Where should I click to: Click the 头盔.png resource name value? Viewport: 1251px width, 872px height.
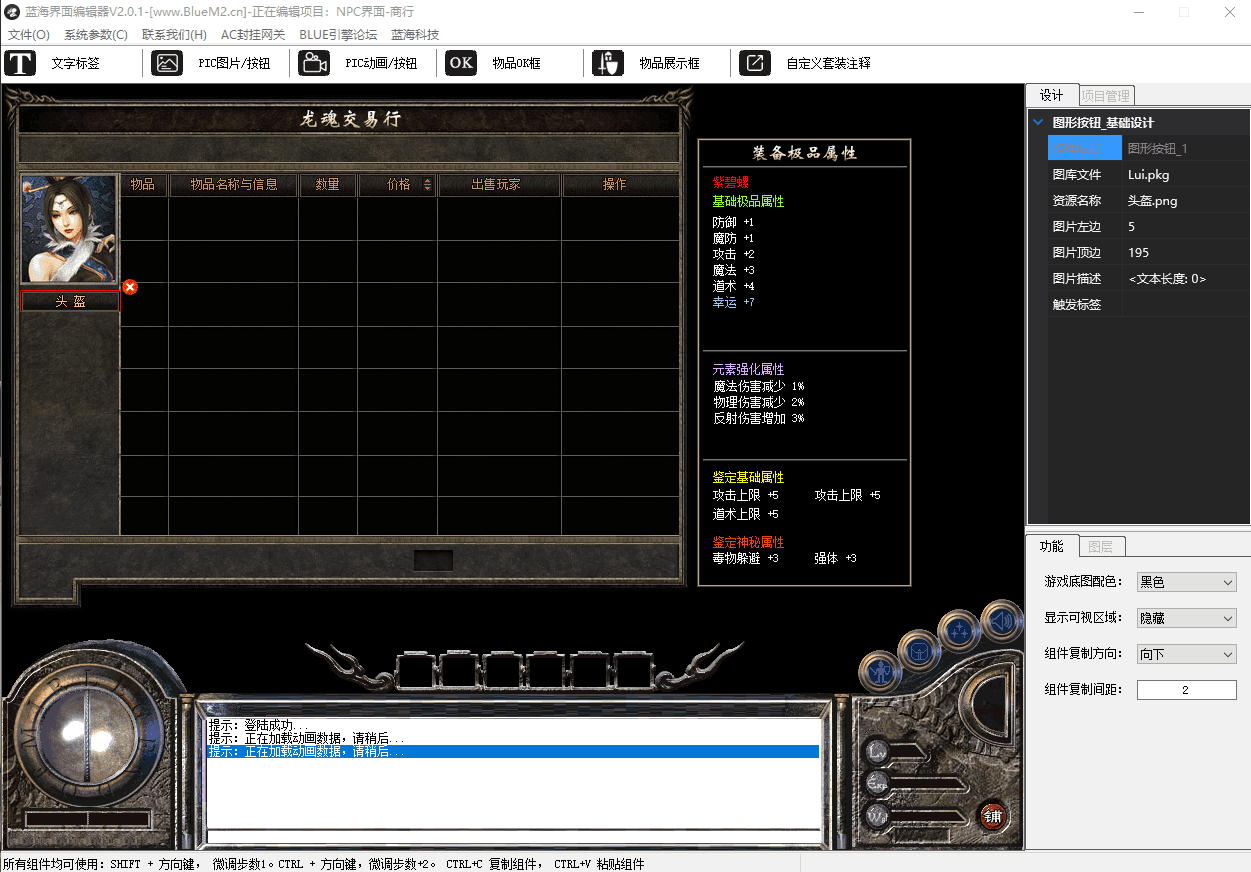point(1186,200)
